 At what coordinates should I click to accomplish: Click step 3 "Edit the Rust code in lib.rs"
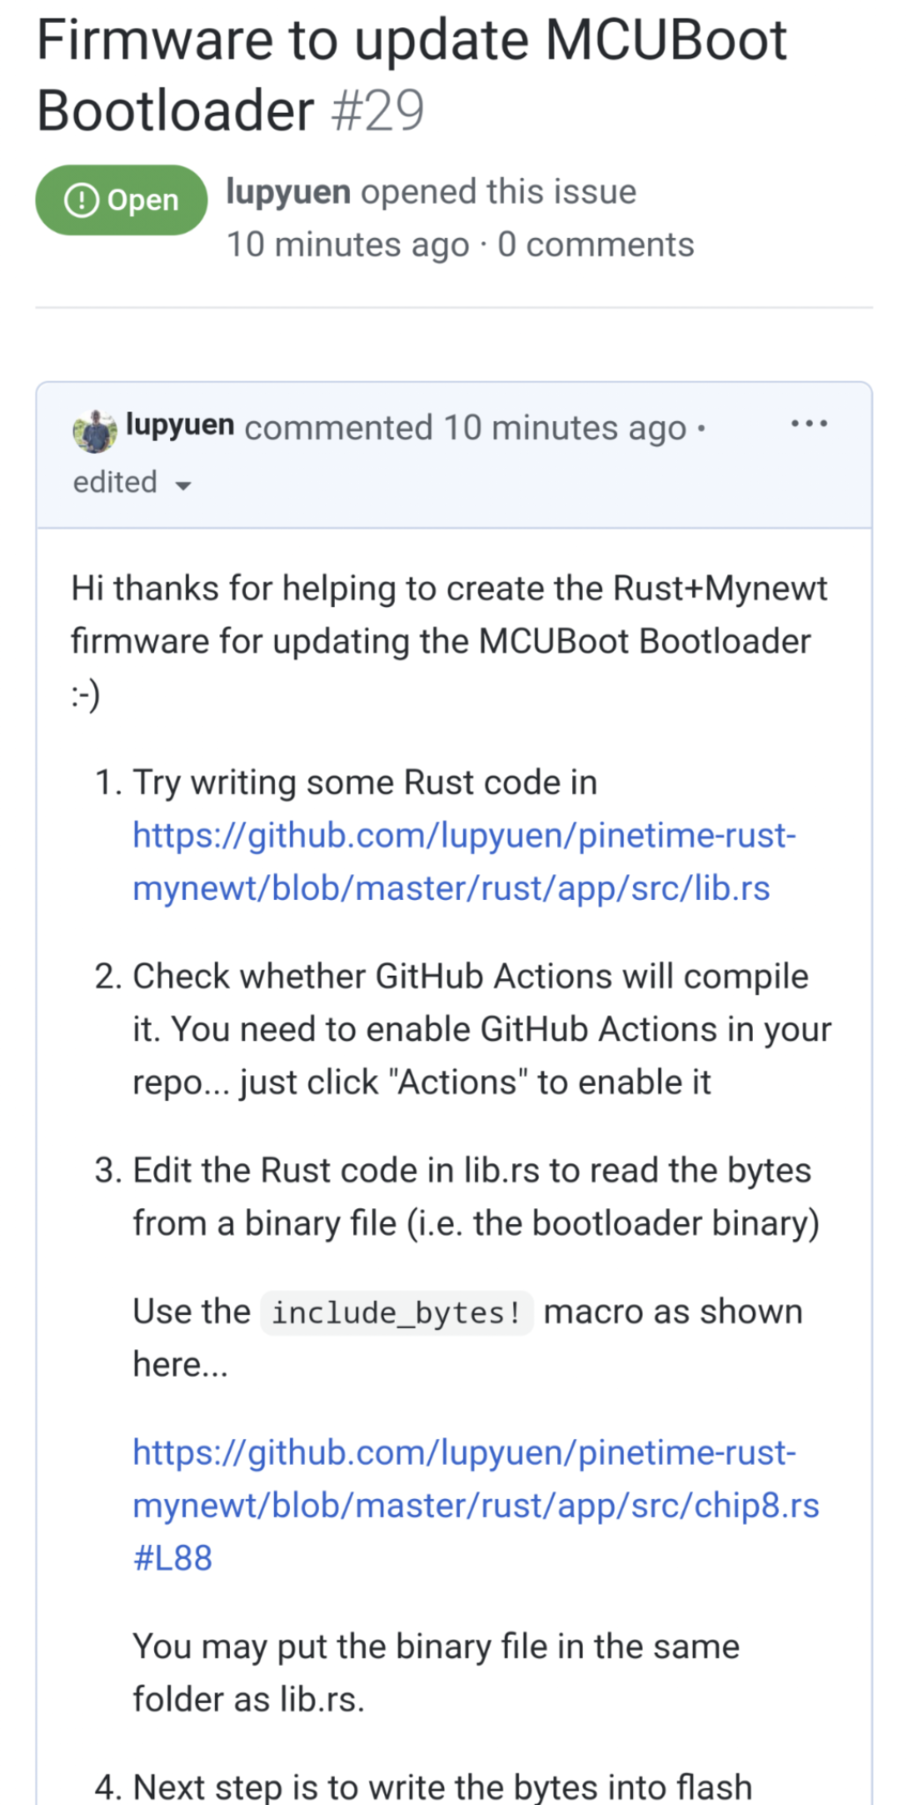point(475,1196)
